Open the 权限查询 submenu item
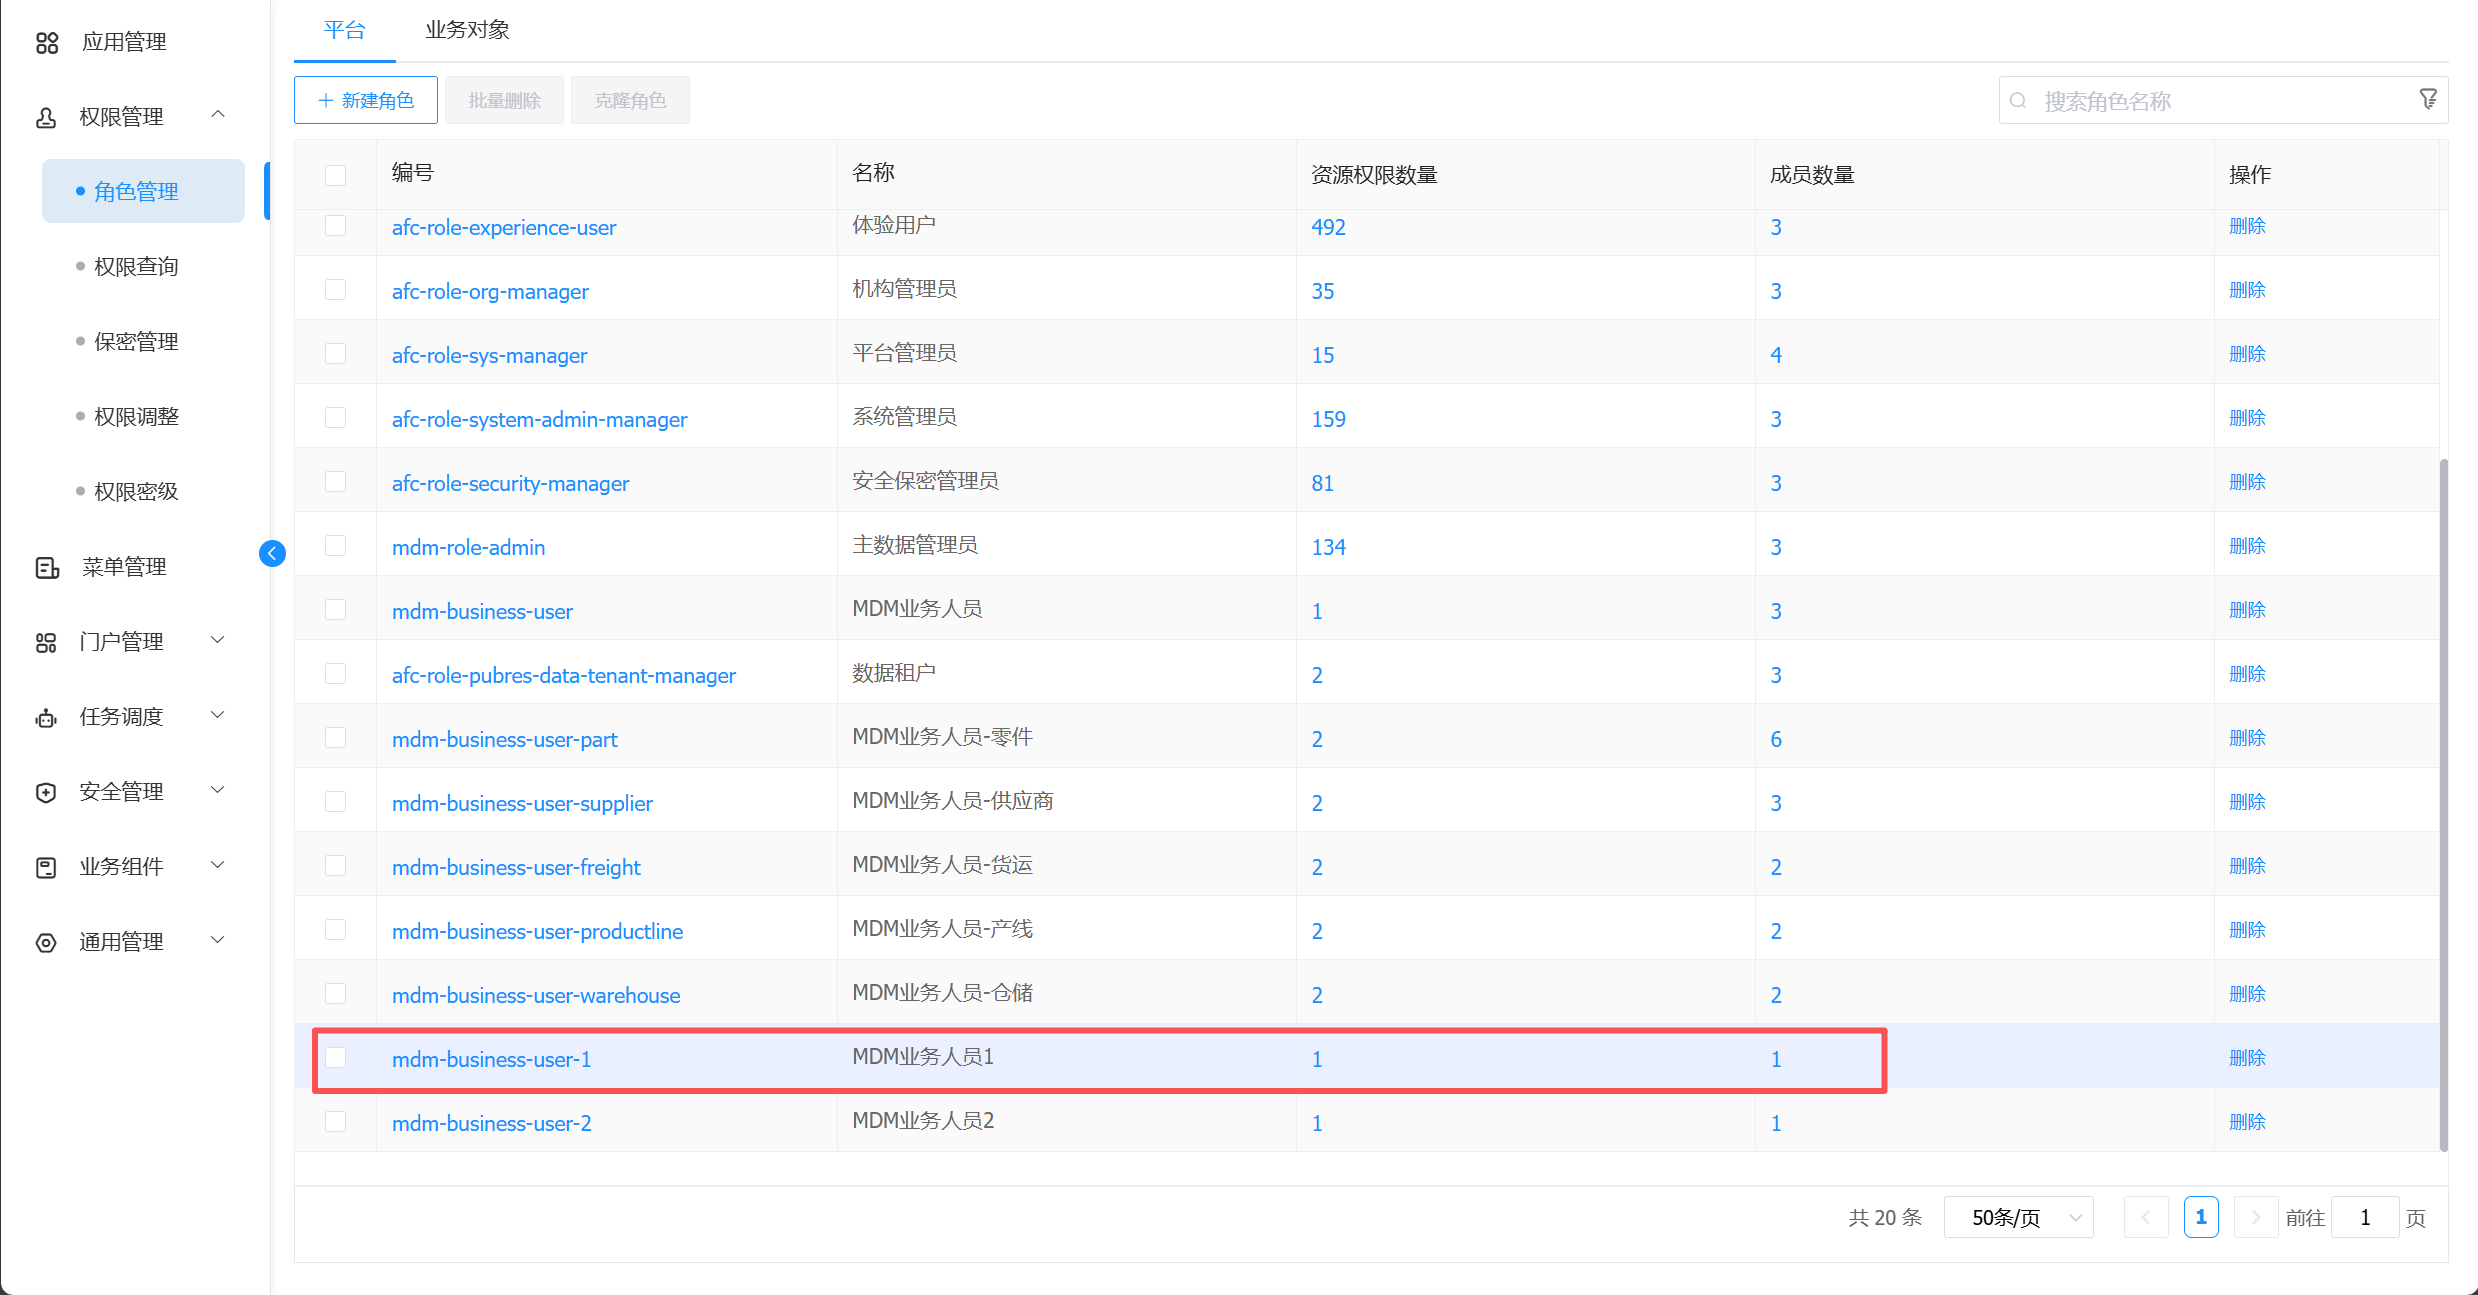 (x=136, y=267)
